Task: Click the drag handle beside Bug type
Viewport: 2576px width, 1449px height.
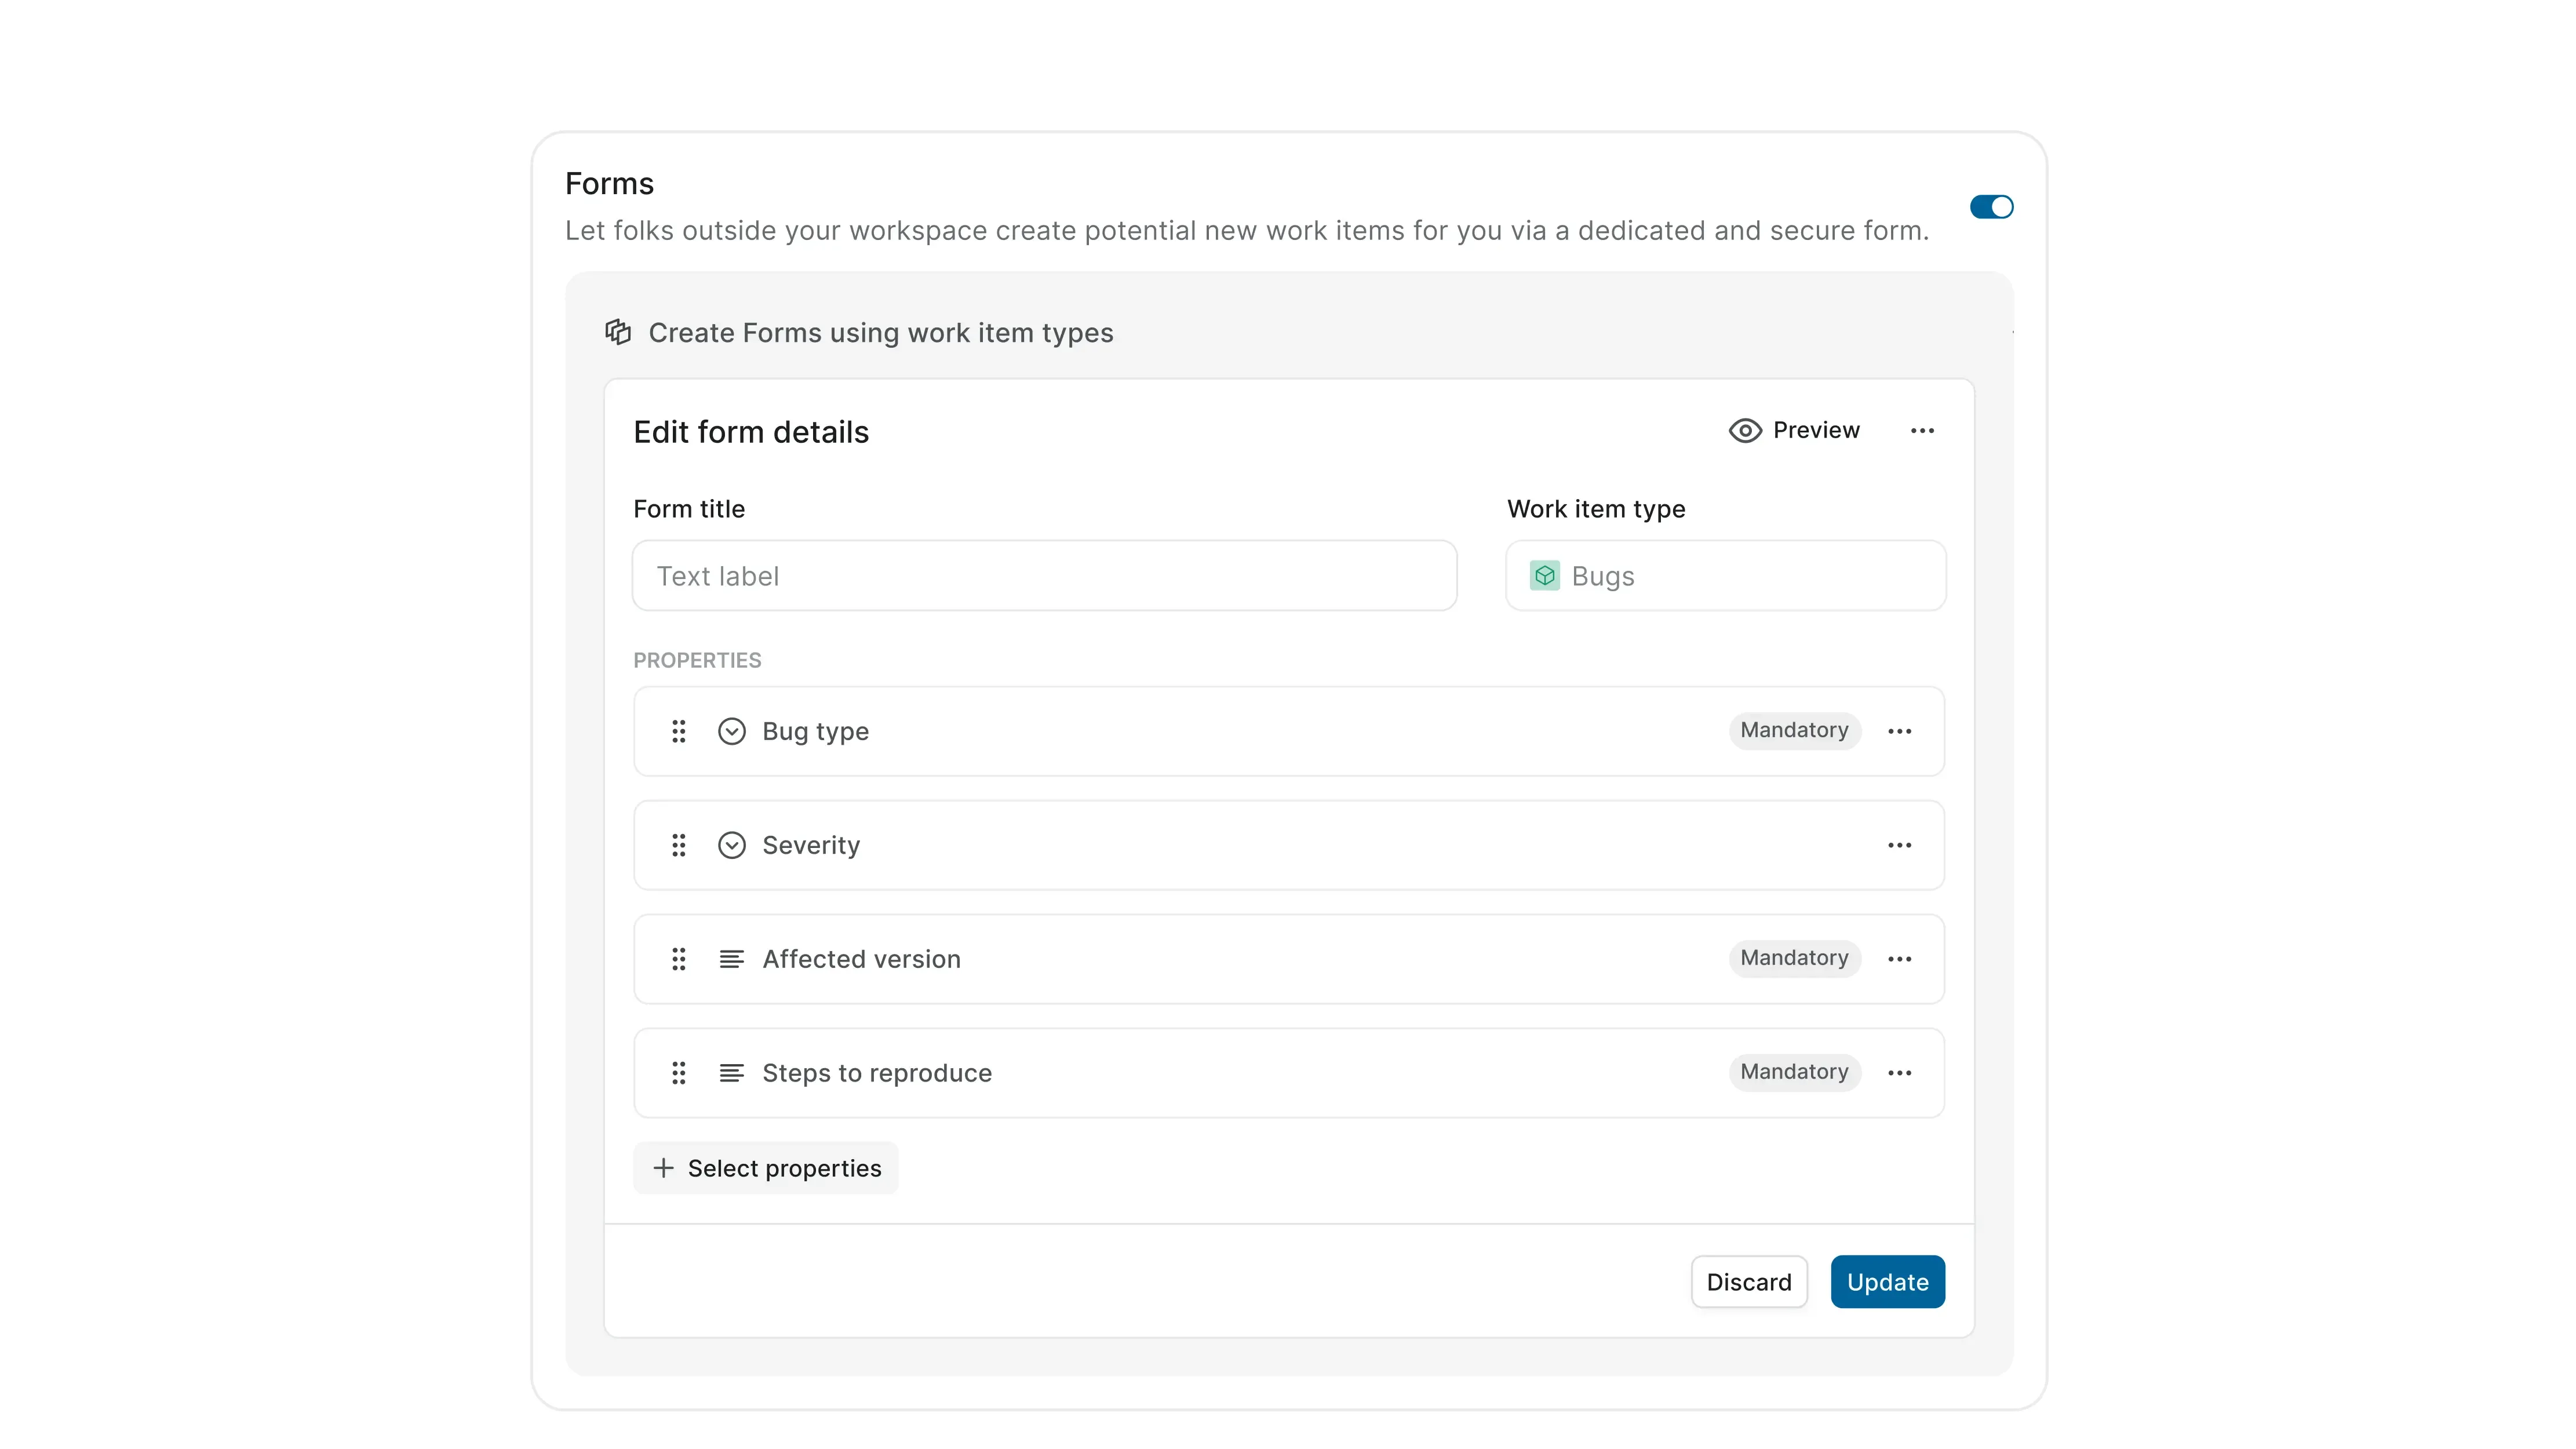Action: tap(679, 731)
